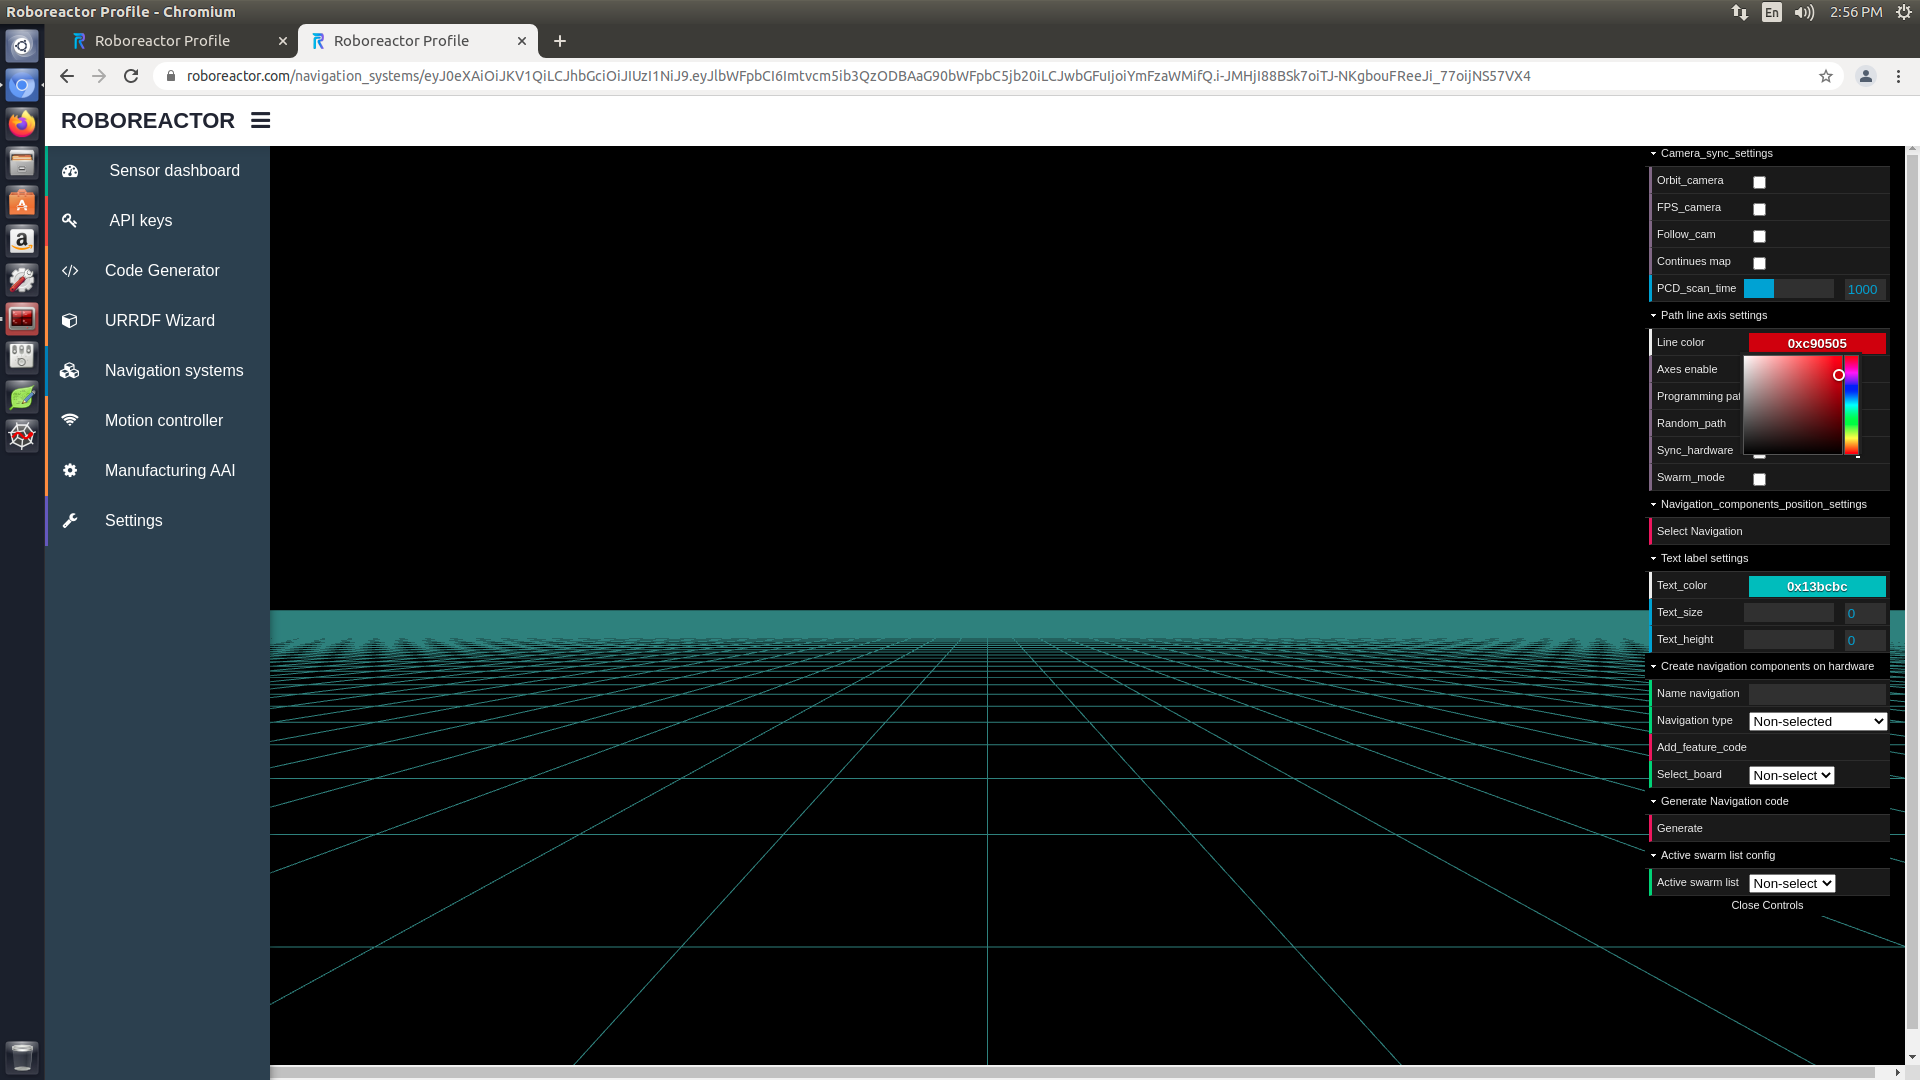Toggle Continues map checkbox
This screenshot has width=1920, height=1080.
1759,263
